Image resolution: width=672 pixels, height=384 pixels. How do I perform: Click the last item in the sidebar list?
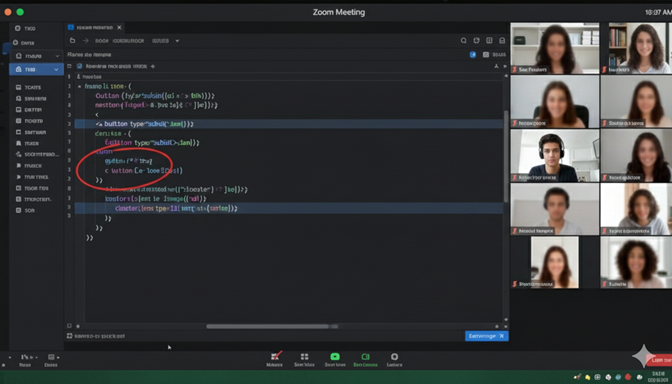tap(25, 210)
